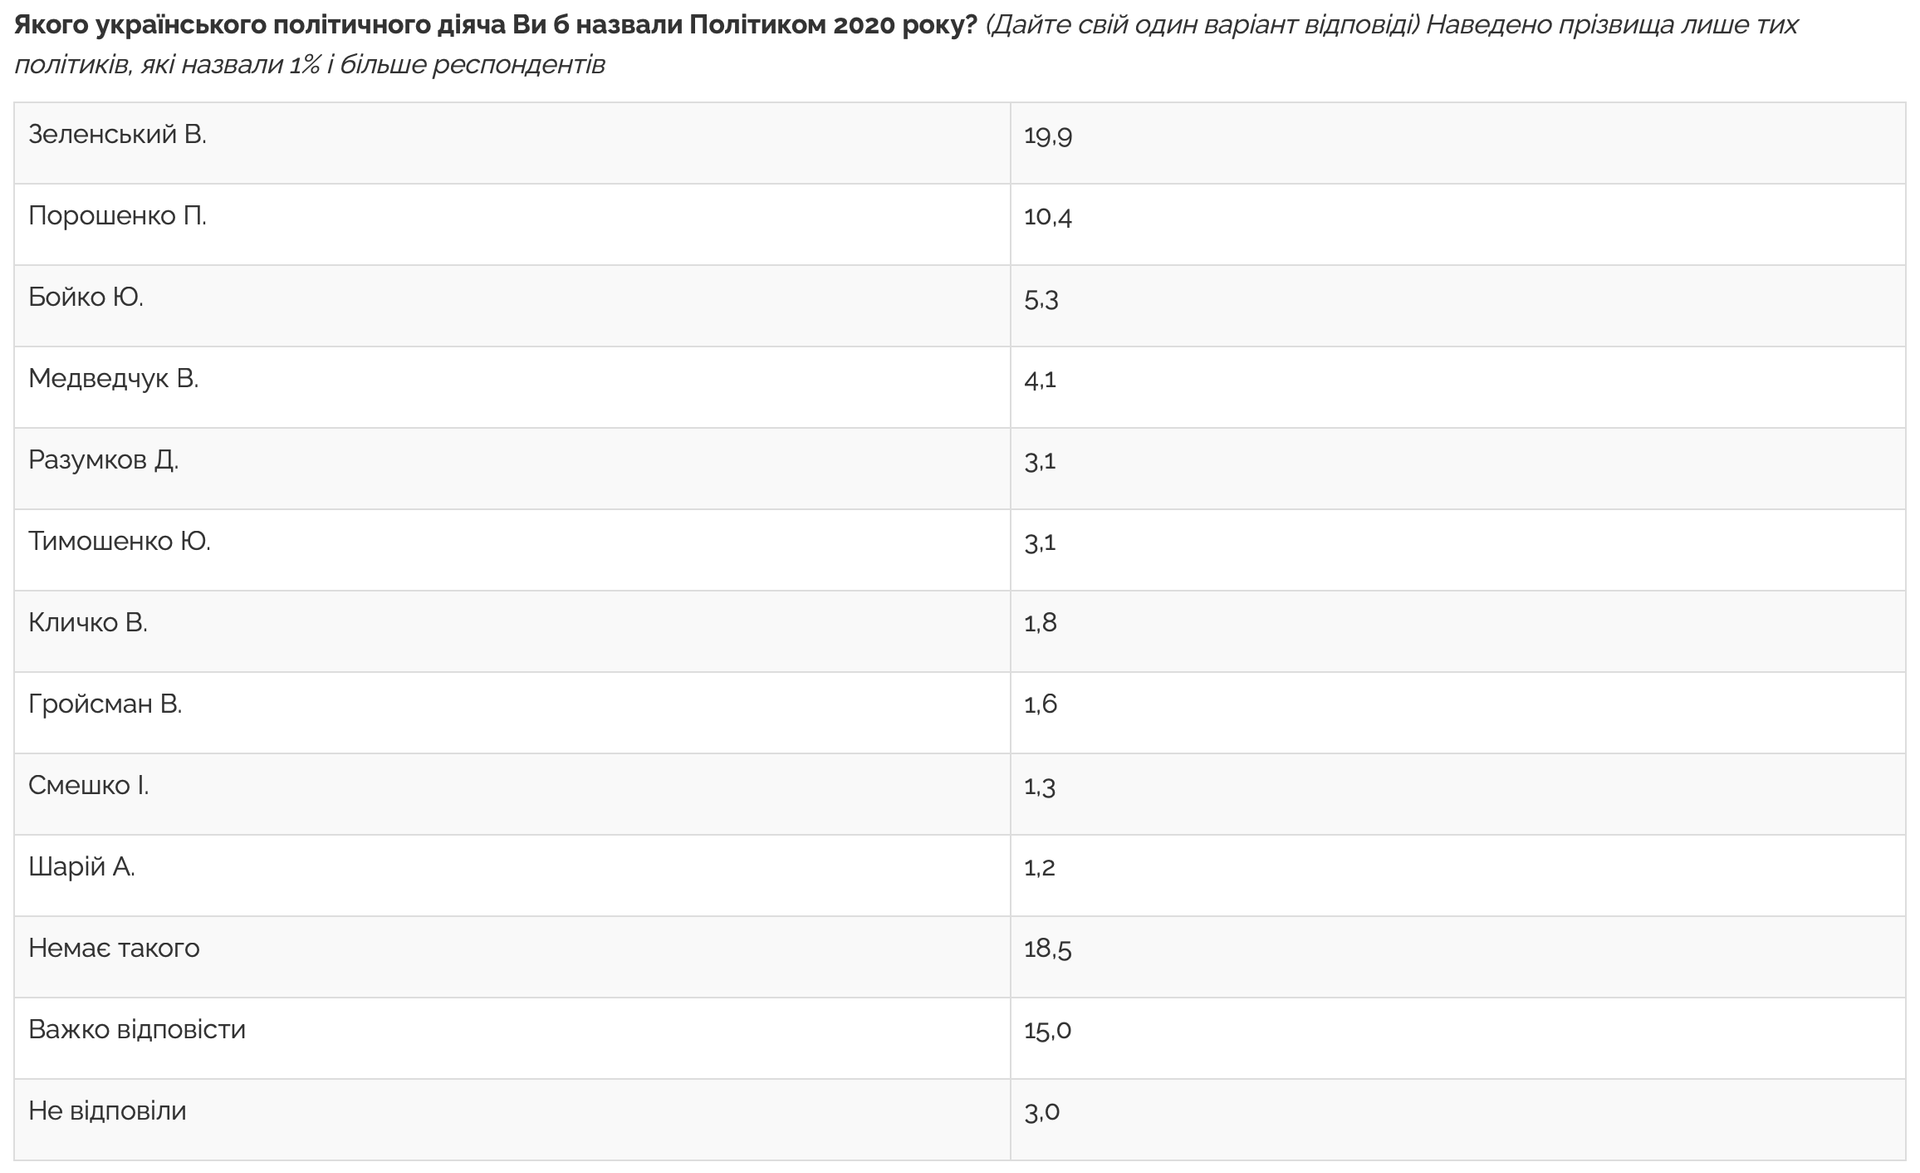1920x1173 pixels.
Task: Select the Бойко Ю. name cell
Action: 86,298
